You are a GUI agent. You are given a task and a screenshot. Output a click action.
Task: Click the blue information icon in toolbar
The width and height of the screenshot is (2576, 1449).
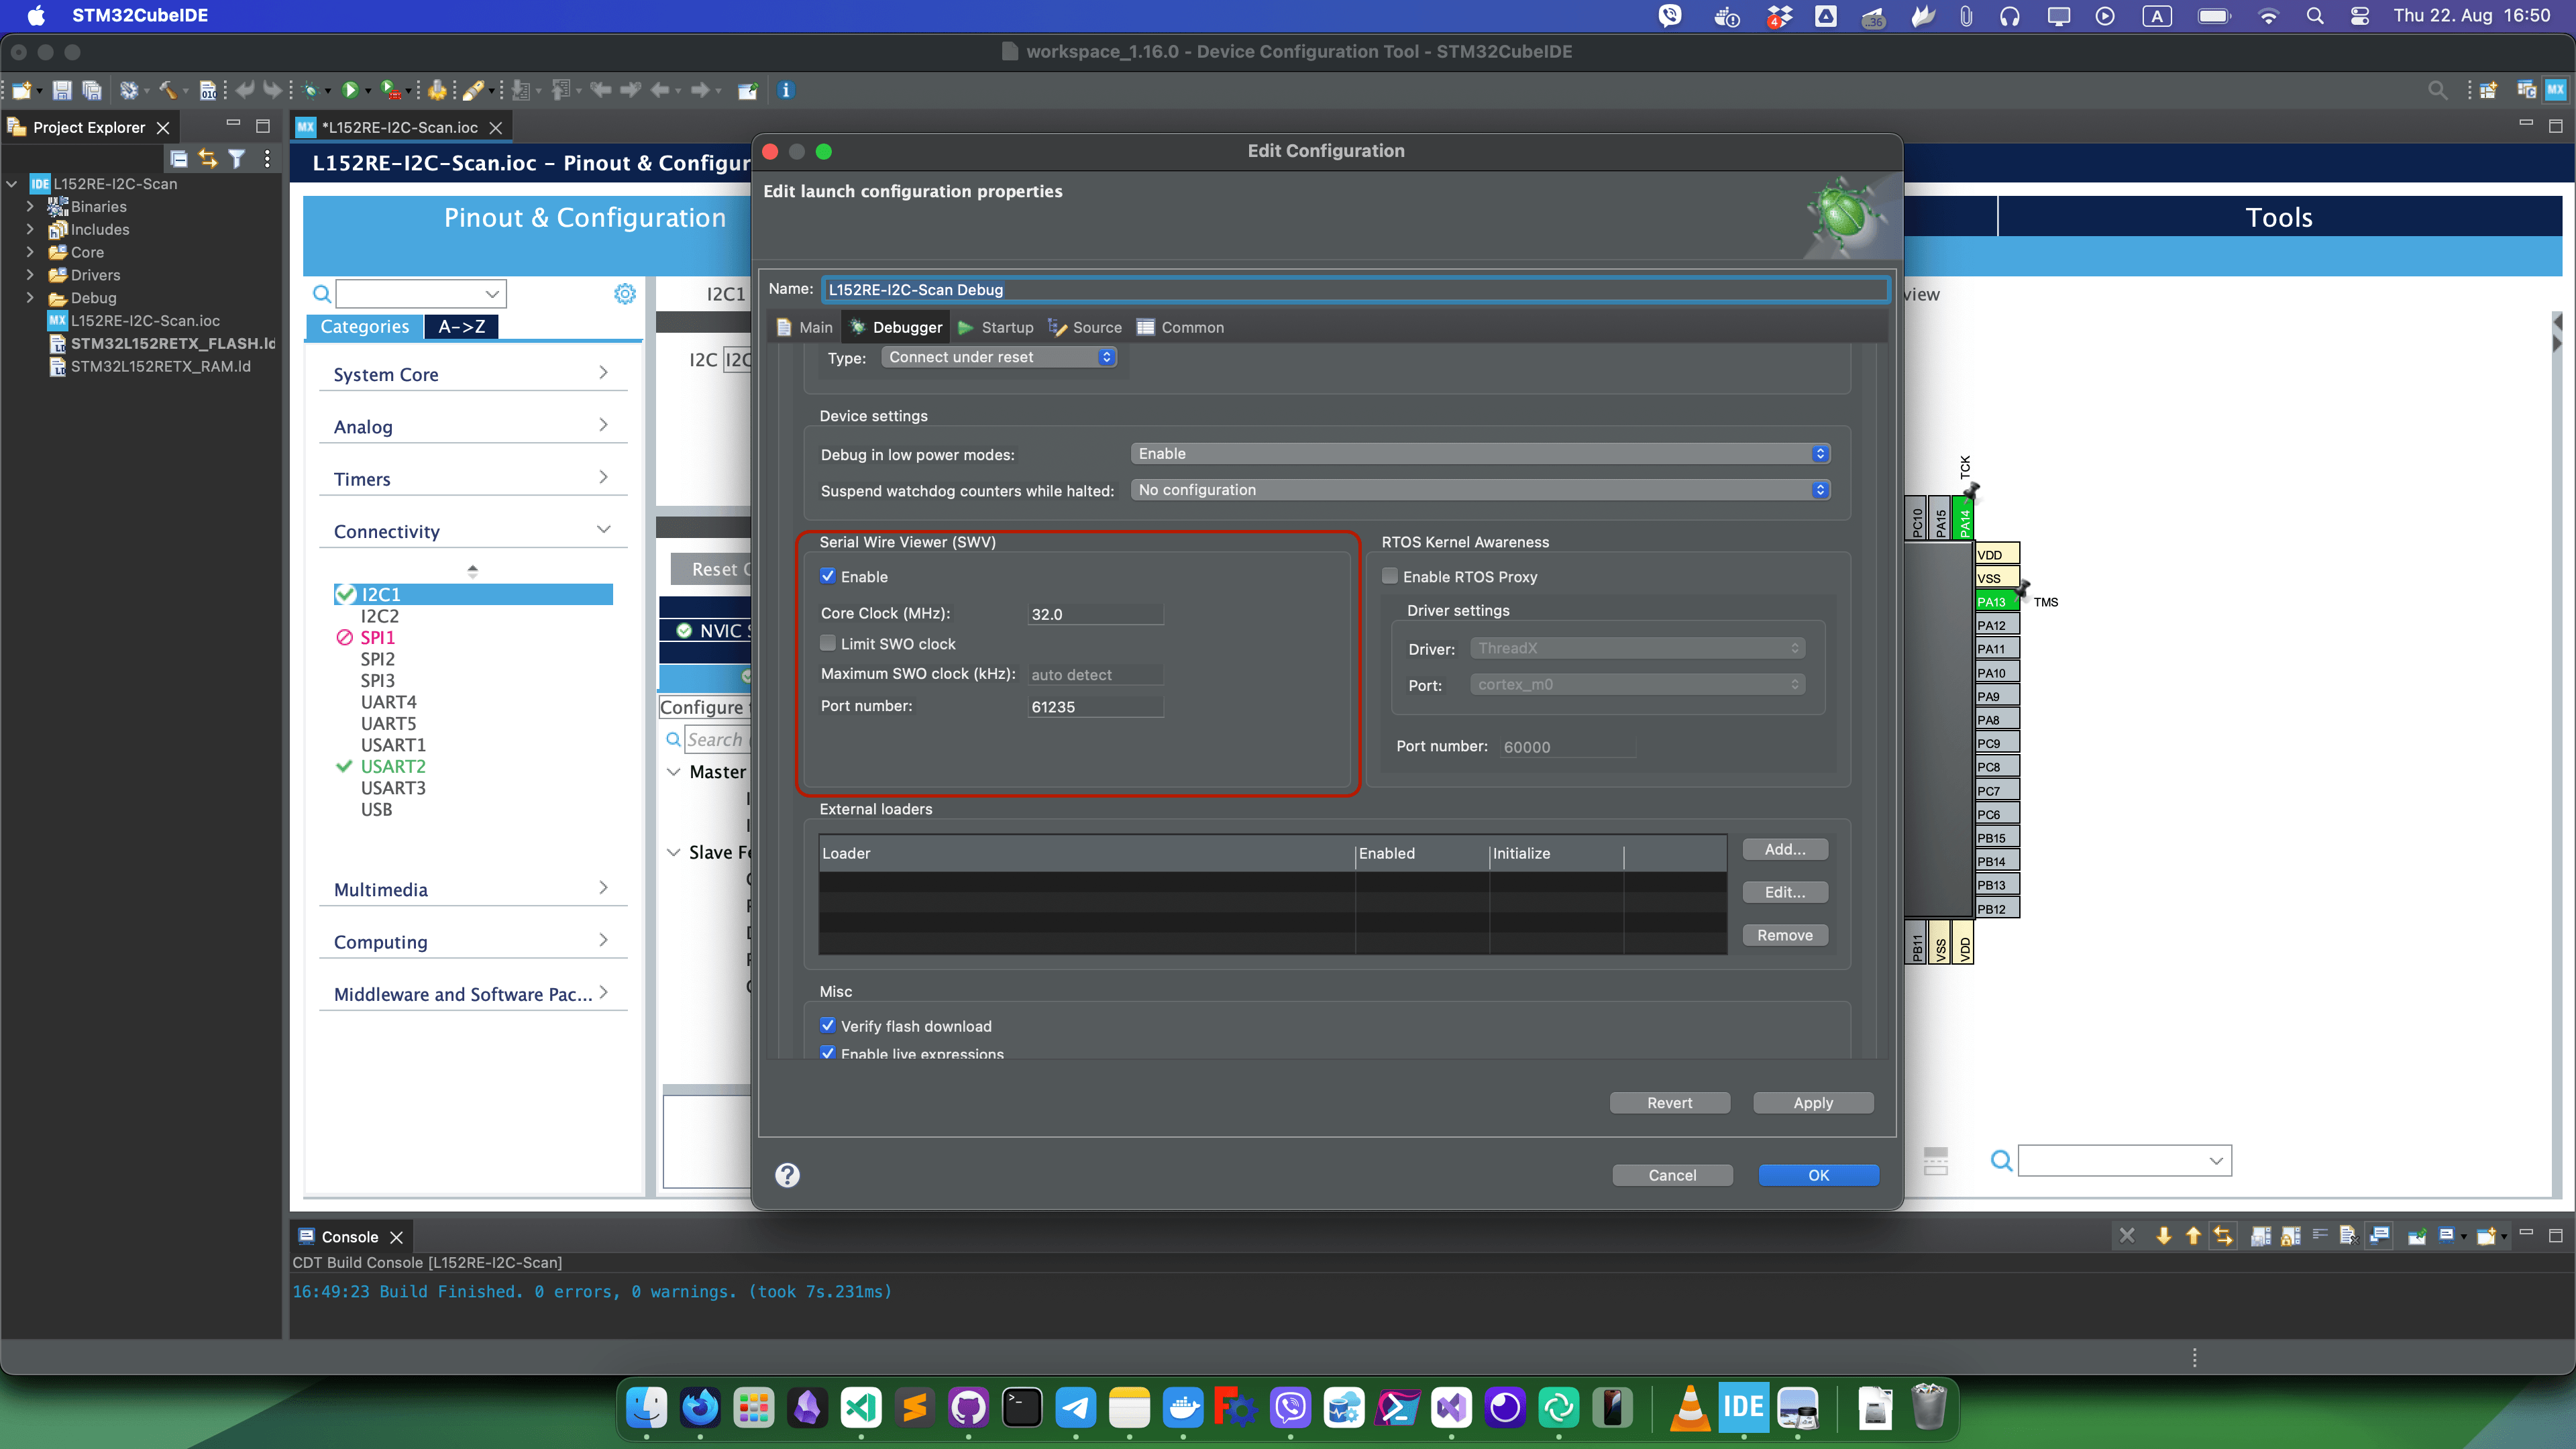[786, 90]
